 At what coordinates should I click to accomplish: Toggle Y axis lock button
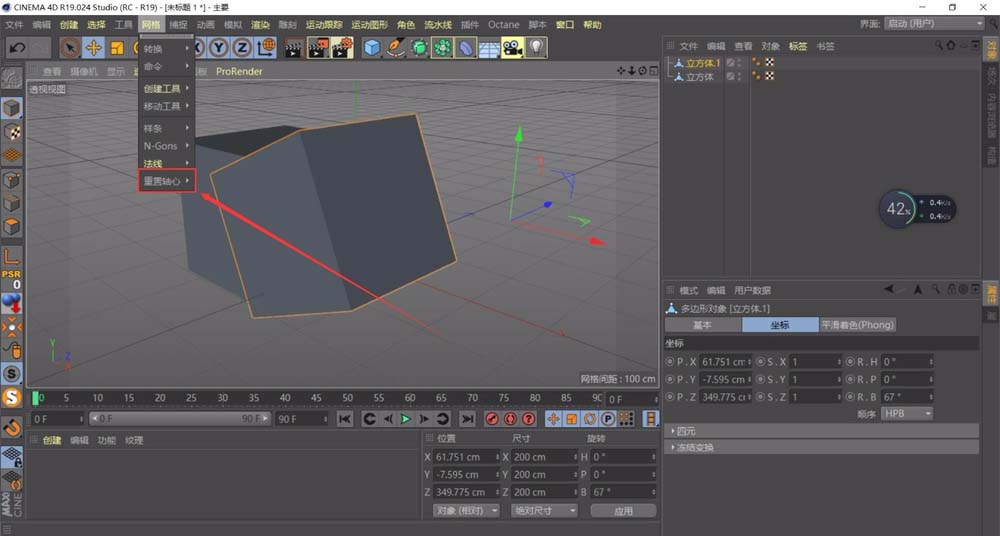(x=219, y=48)
